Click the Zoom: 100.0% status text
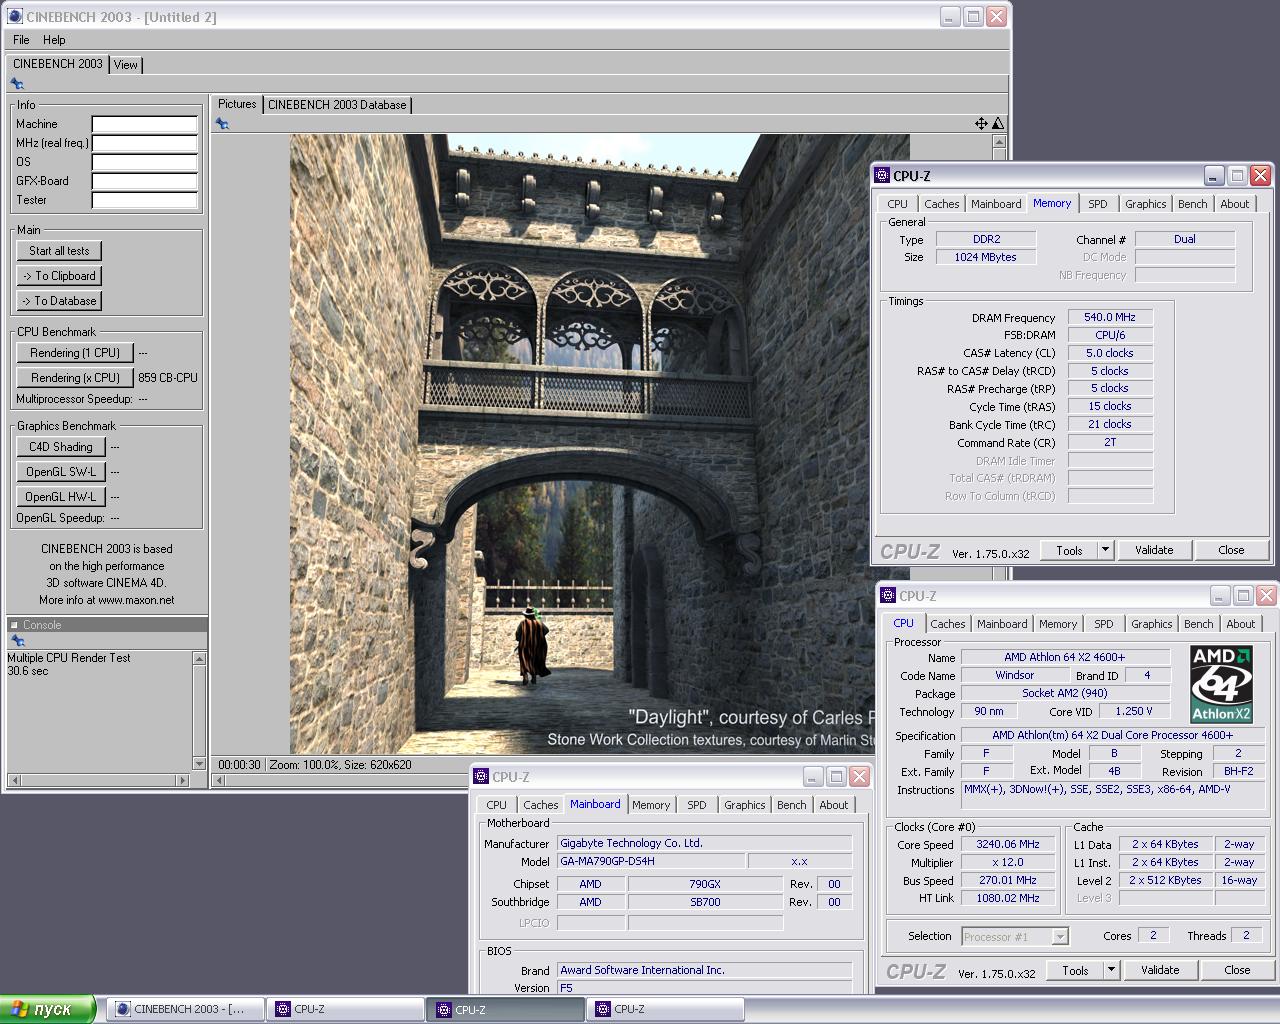 click(305, 765)
